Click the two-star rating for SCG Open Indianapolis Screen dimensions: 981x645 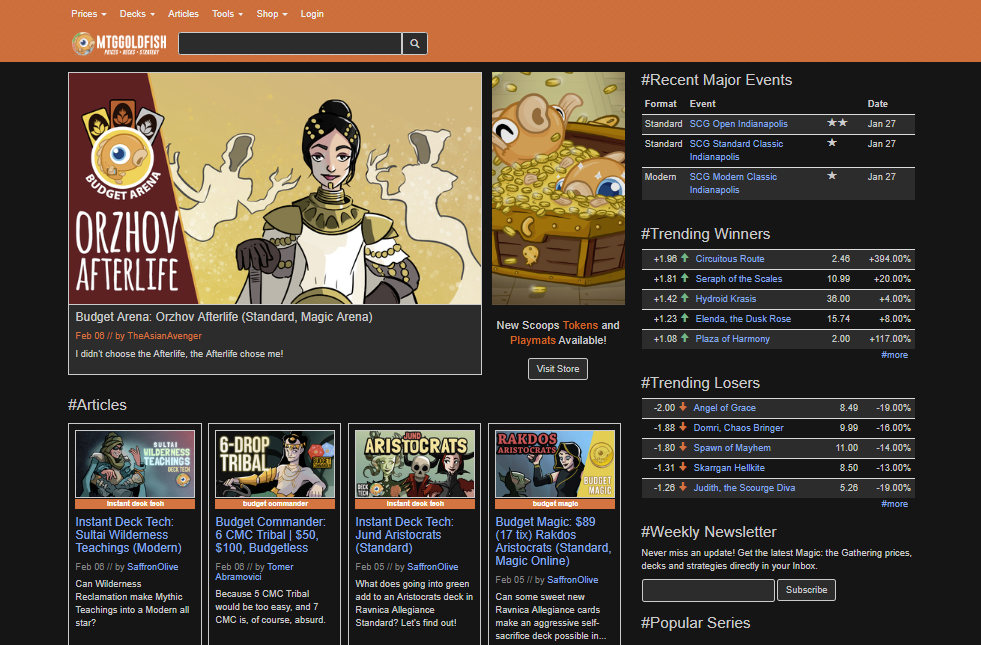[x=837, y=123]
